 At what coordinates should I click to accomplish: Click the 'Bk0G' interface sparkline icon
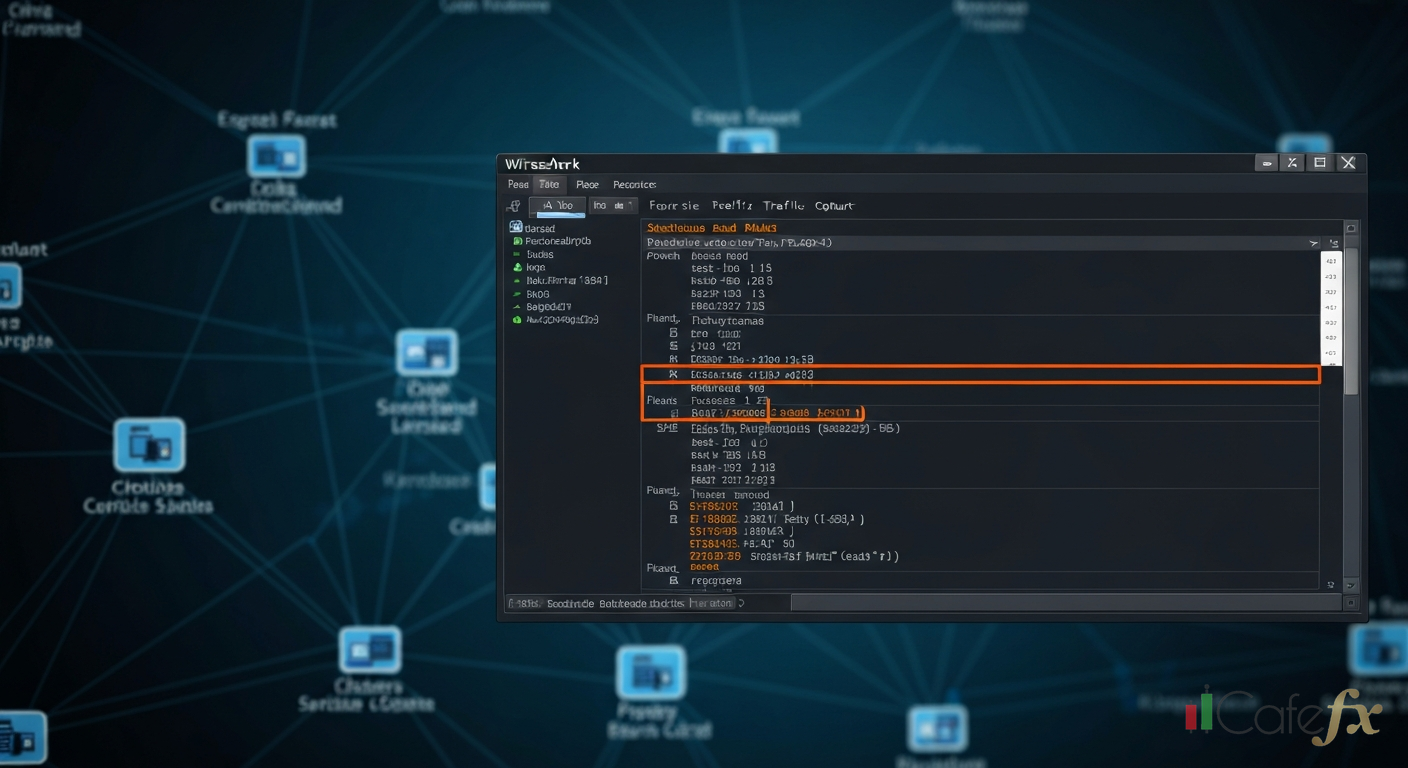click(515, 293)
